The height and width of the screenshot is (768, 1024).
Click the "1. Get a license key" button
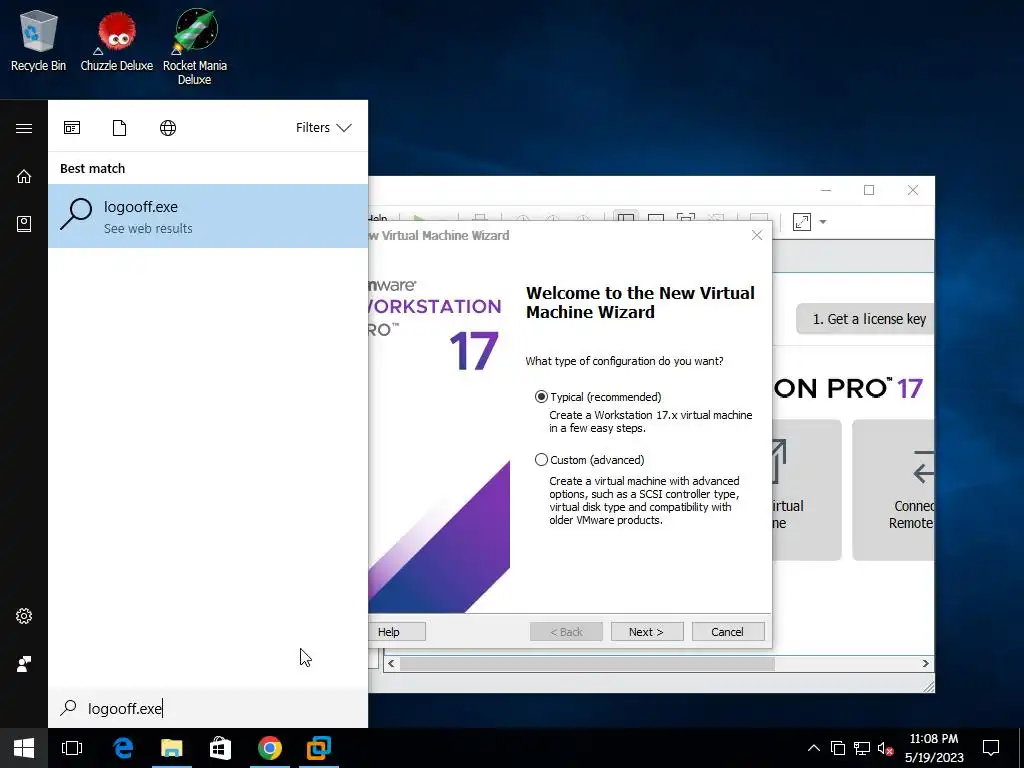[x=865, y=319]
